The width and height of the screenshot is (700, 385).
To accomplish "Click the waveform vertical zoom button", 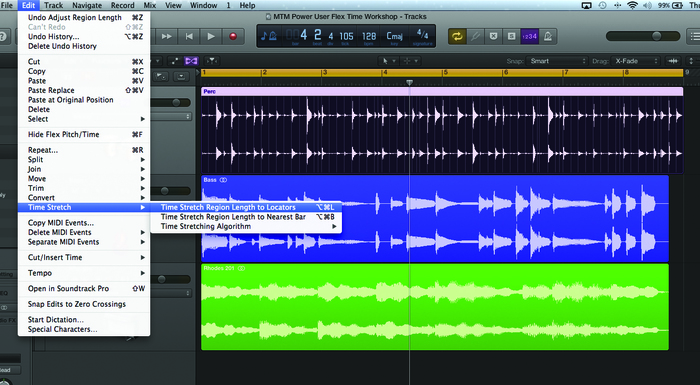I will click(x=673, y=61).
